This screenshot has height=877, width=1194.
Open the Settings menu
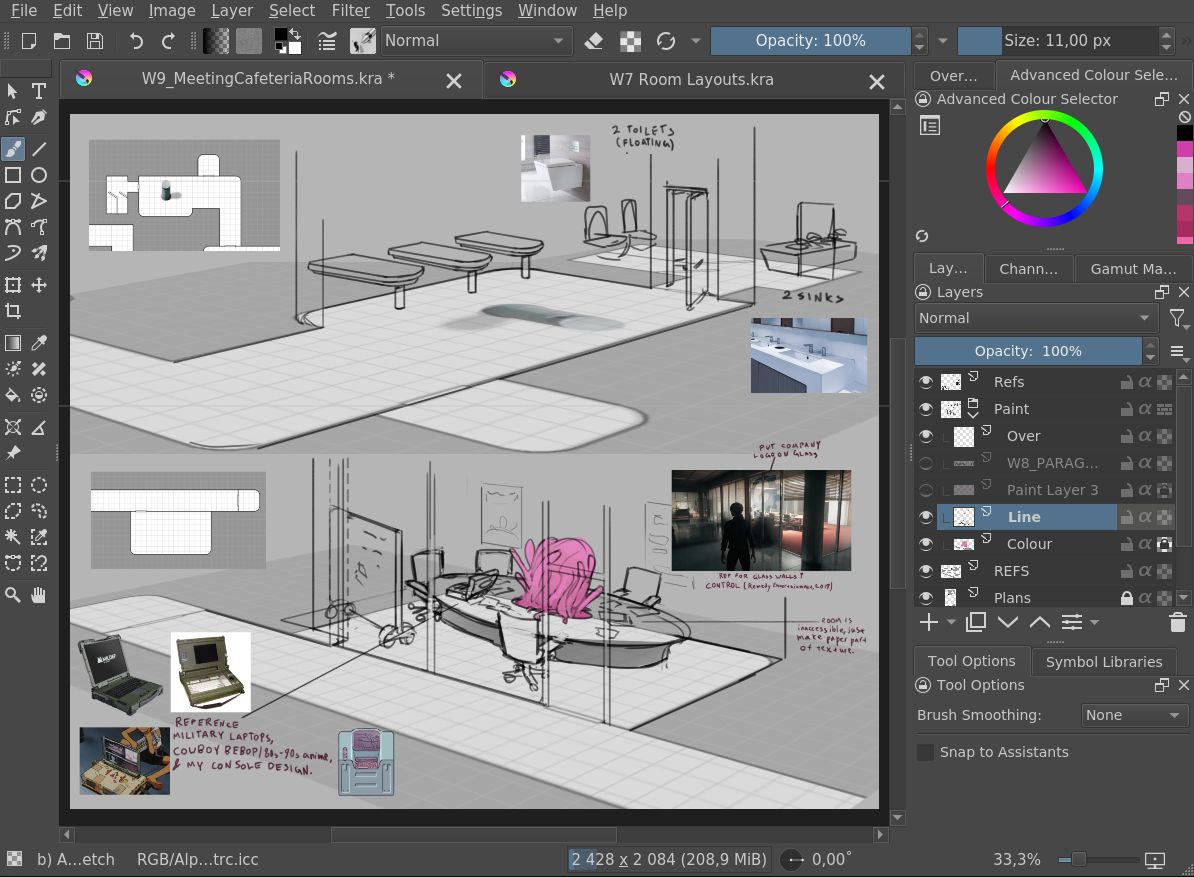click(471, 11)
